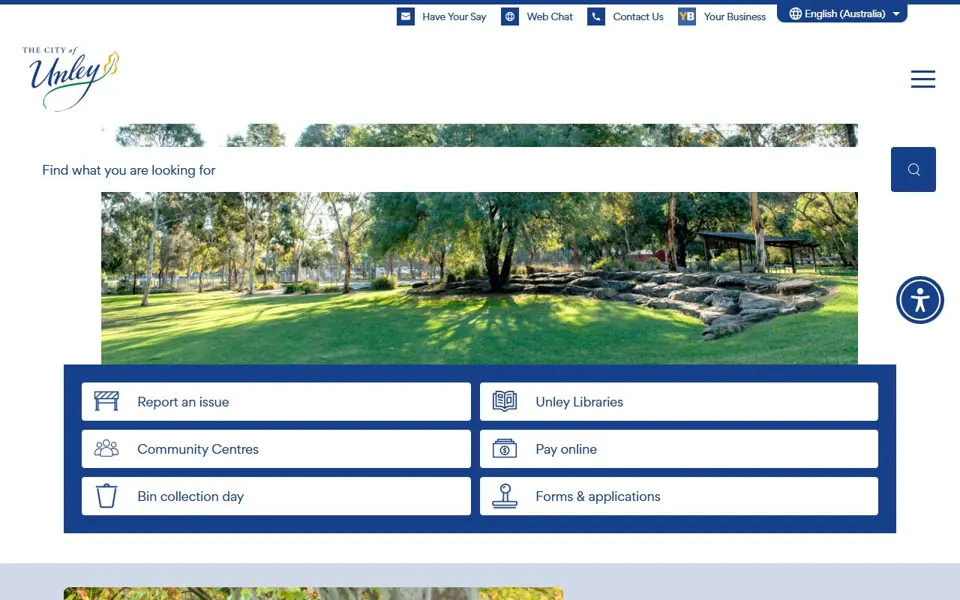Click the Contact Us phone icon
Image resolution: width=960 pixels, height=600 pixels.
click(x=596, y=17)
